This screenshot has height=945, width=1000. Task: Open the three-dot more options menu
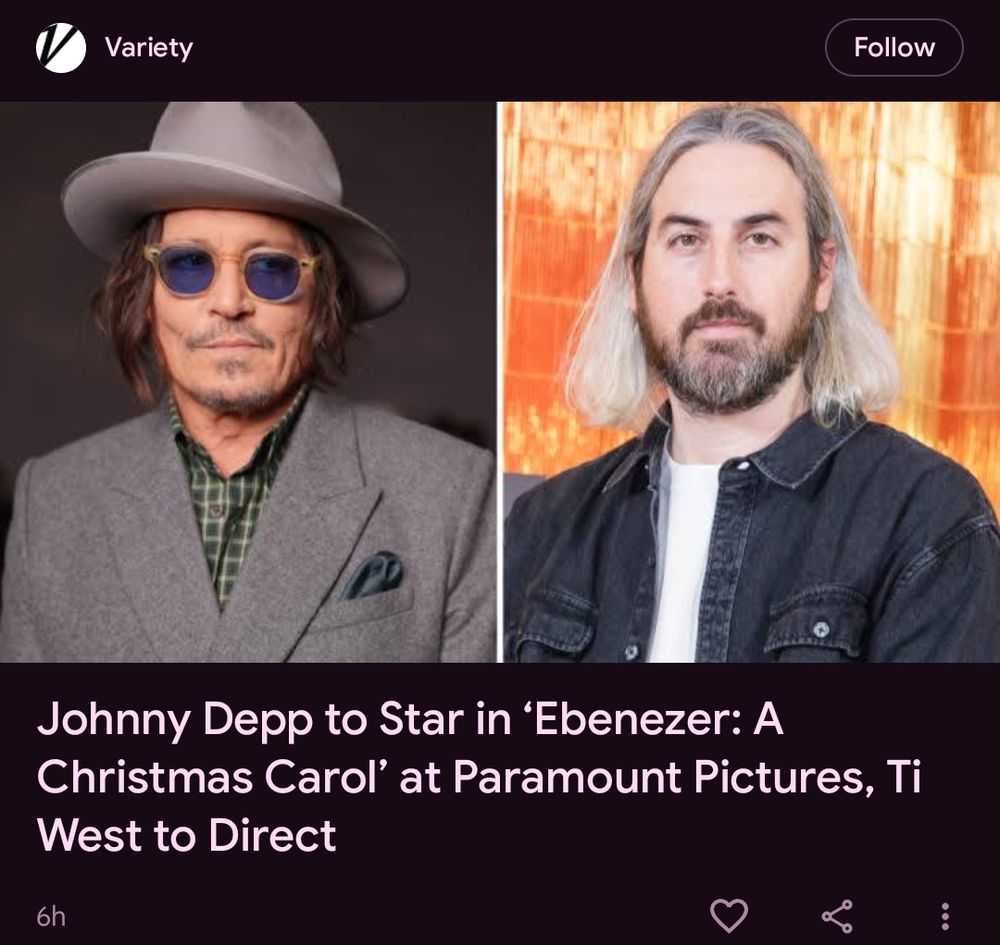[x=945, y=916]
